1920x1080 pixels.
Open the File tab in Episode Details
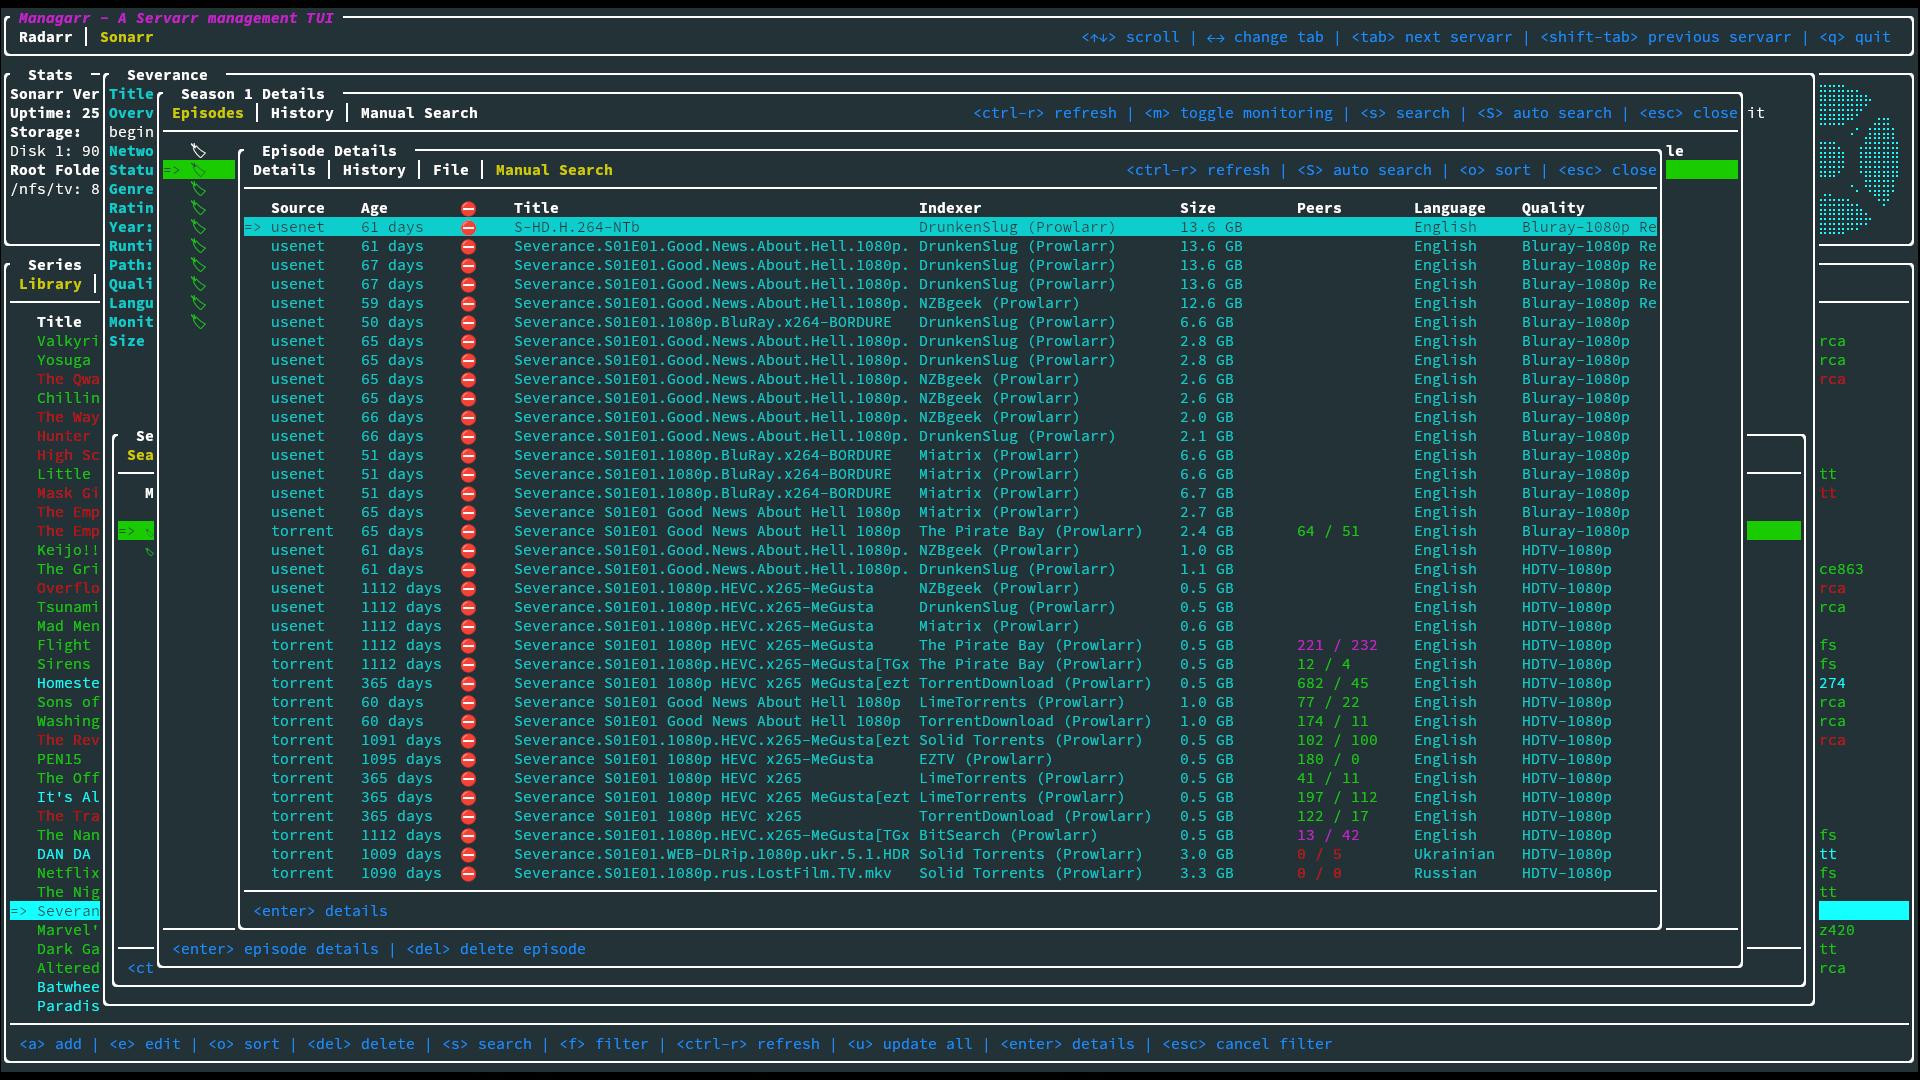450,171
